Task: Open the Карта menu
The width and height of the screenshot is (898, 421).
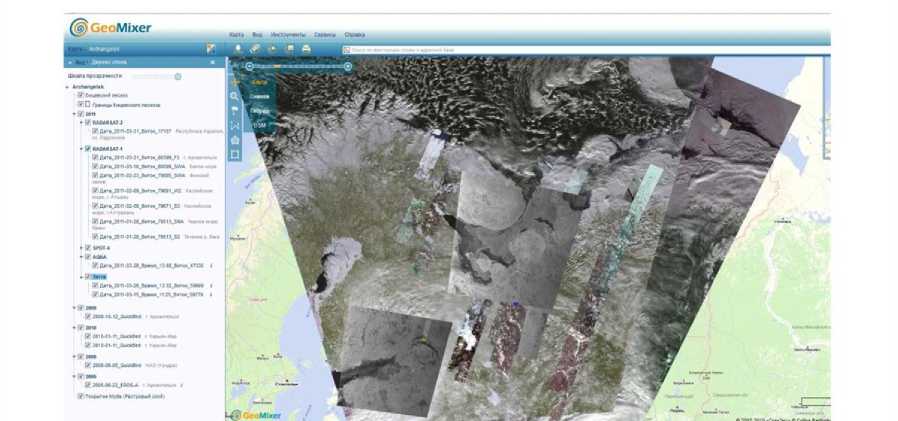Action: 237,35
